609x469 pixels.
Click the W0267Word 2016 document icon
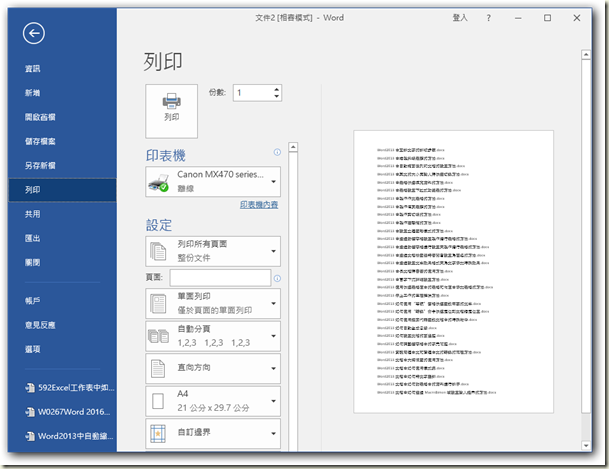30,412
